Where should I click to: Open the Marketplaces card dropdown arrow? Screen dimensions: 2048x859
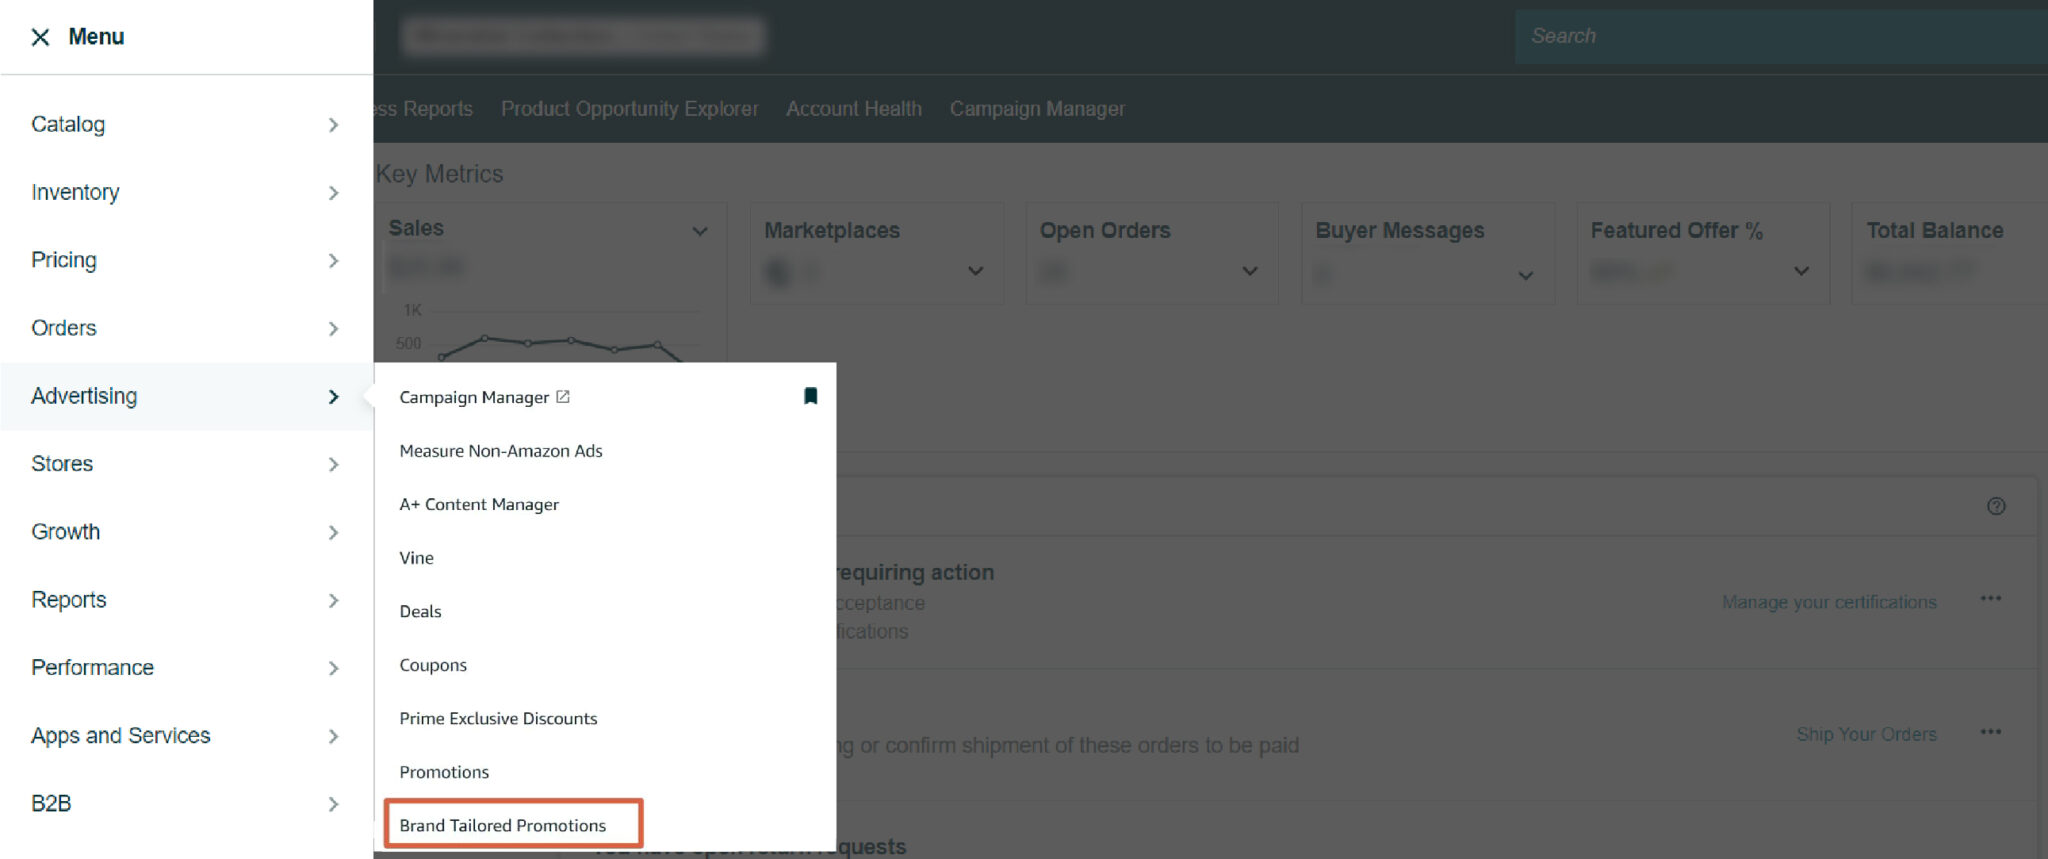(975, 271)
